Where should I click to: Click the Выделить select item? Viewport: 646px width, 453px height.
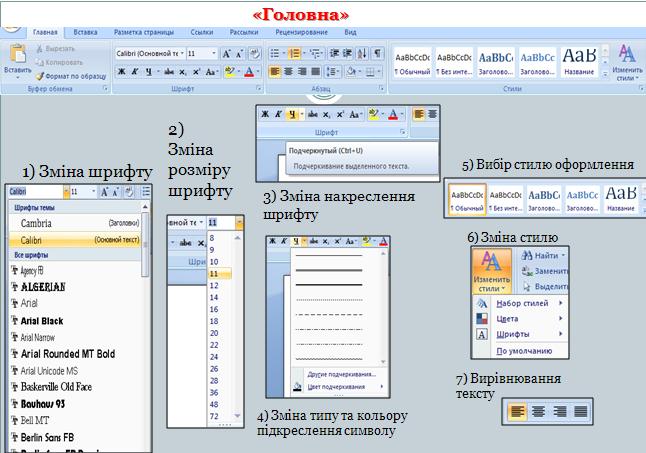[545, 286]
